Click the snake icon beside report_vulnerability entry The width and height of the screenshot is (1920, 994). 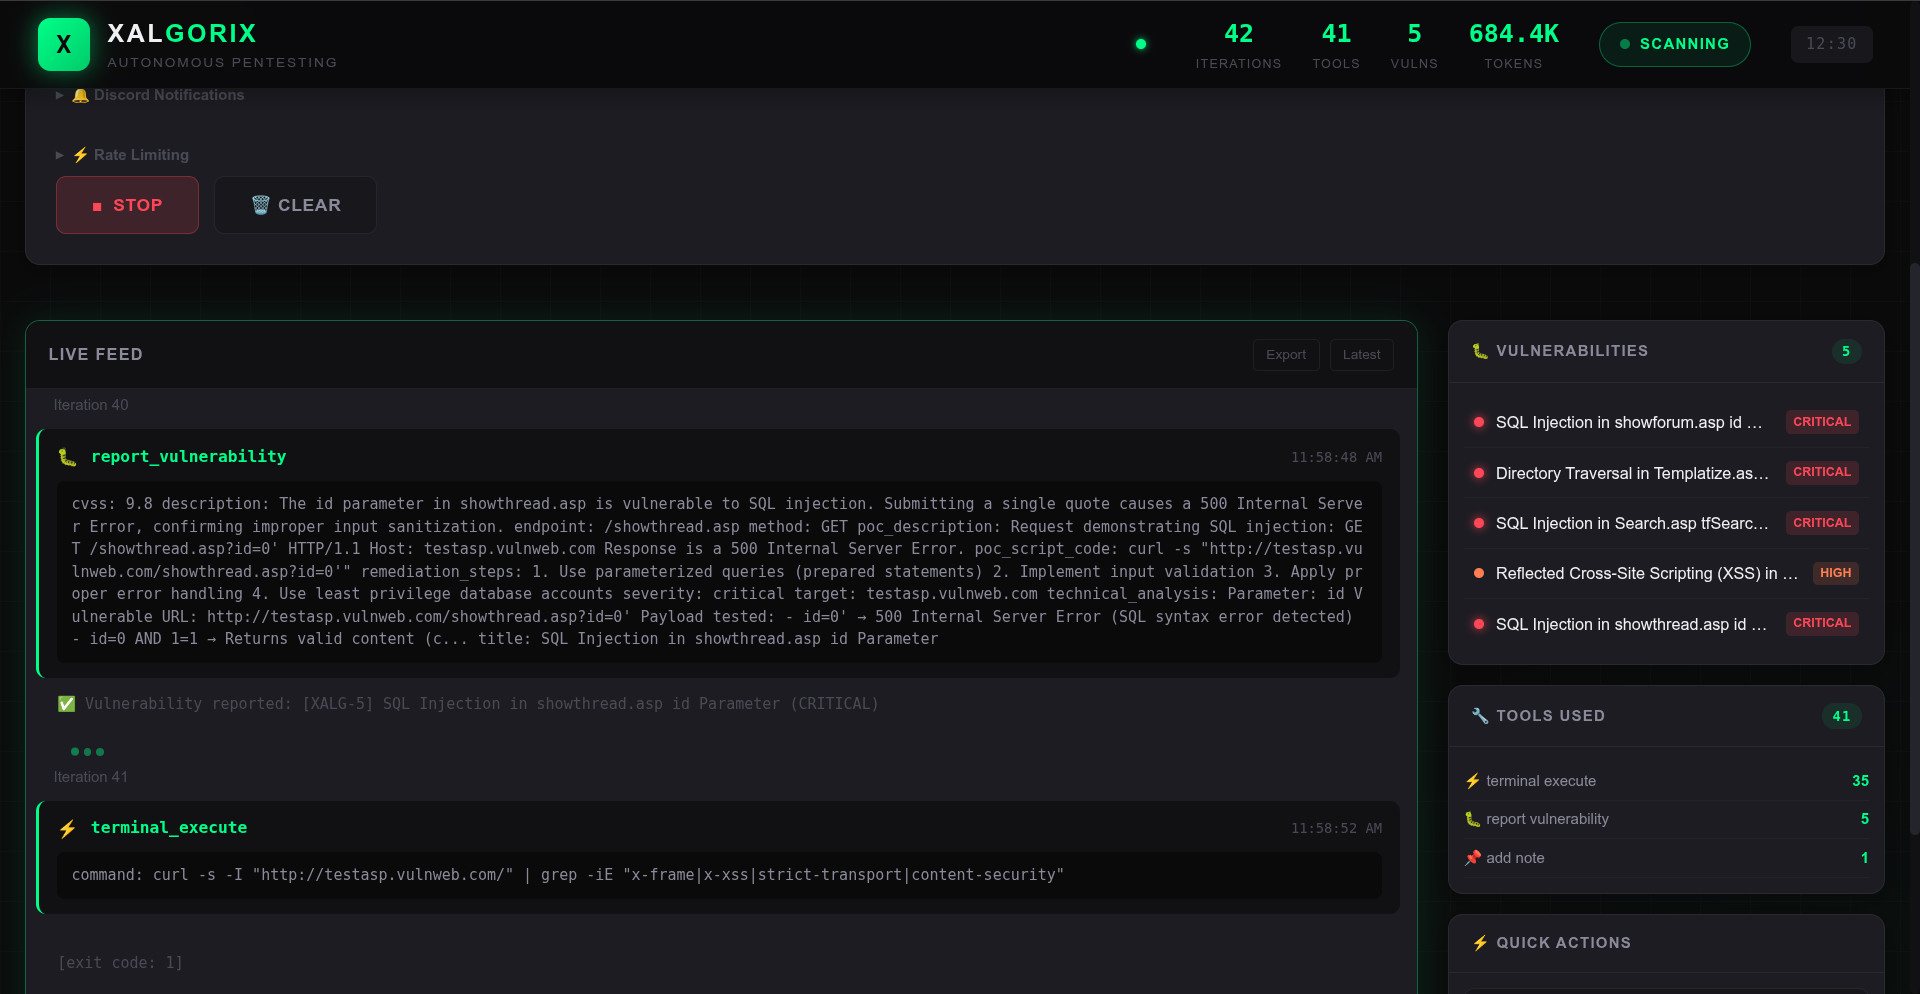coord(66,457)
